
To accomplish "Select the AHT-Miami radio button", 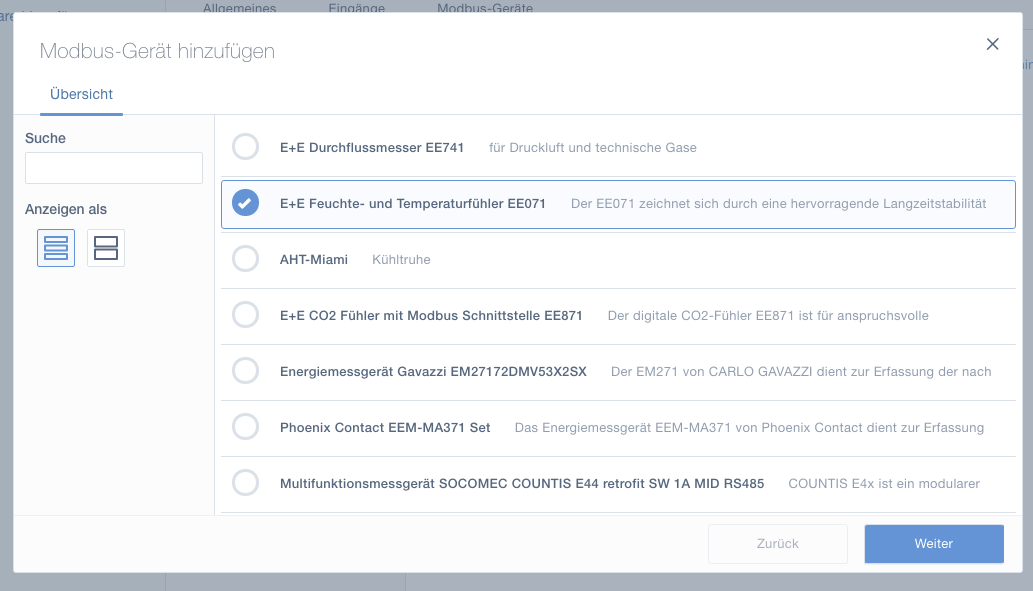I will 245,259.
